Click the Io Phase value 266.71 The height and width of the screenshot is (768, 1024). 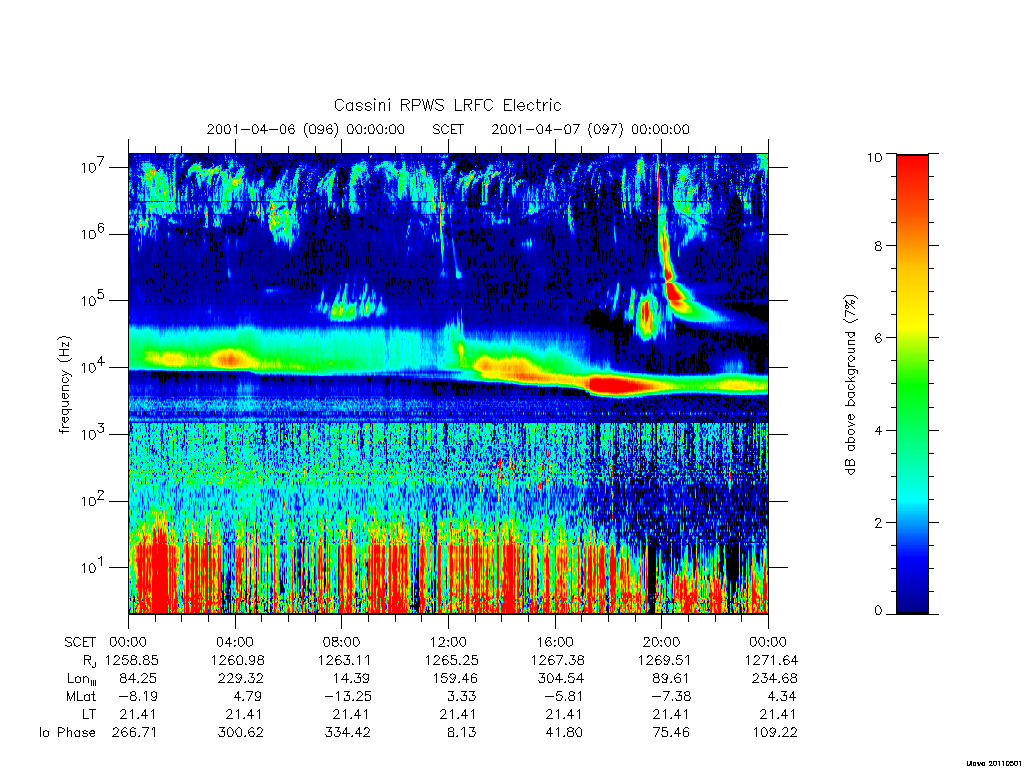coord(135,733)
